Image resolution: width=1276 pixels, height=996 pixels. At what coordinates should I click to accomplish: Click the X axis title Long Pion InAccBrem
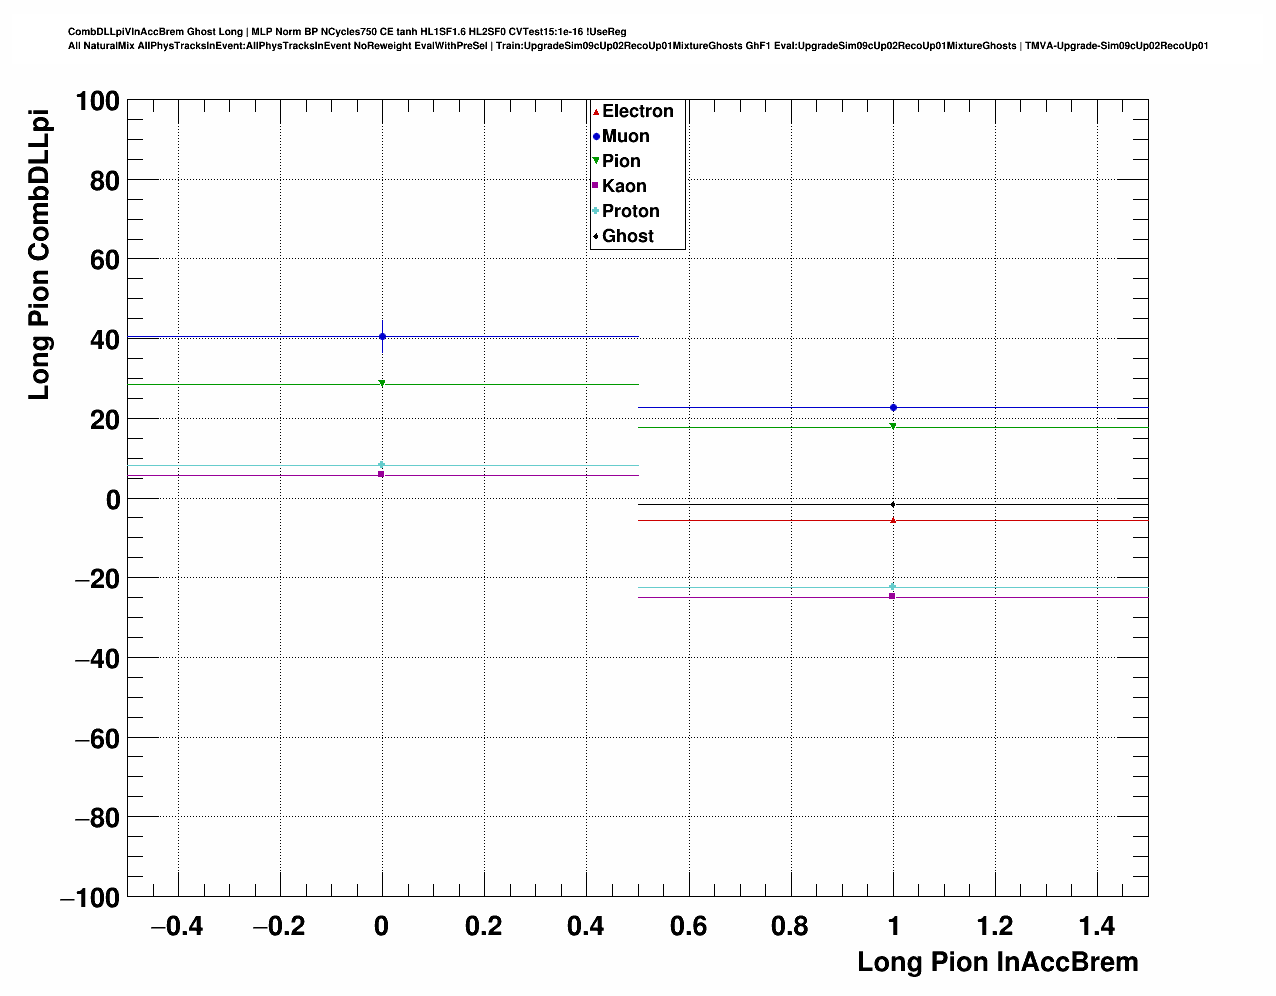pyautogui.click(x=998, y=962)
